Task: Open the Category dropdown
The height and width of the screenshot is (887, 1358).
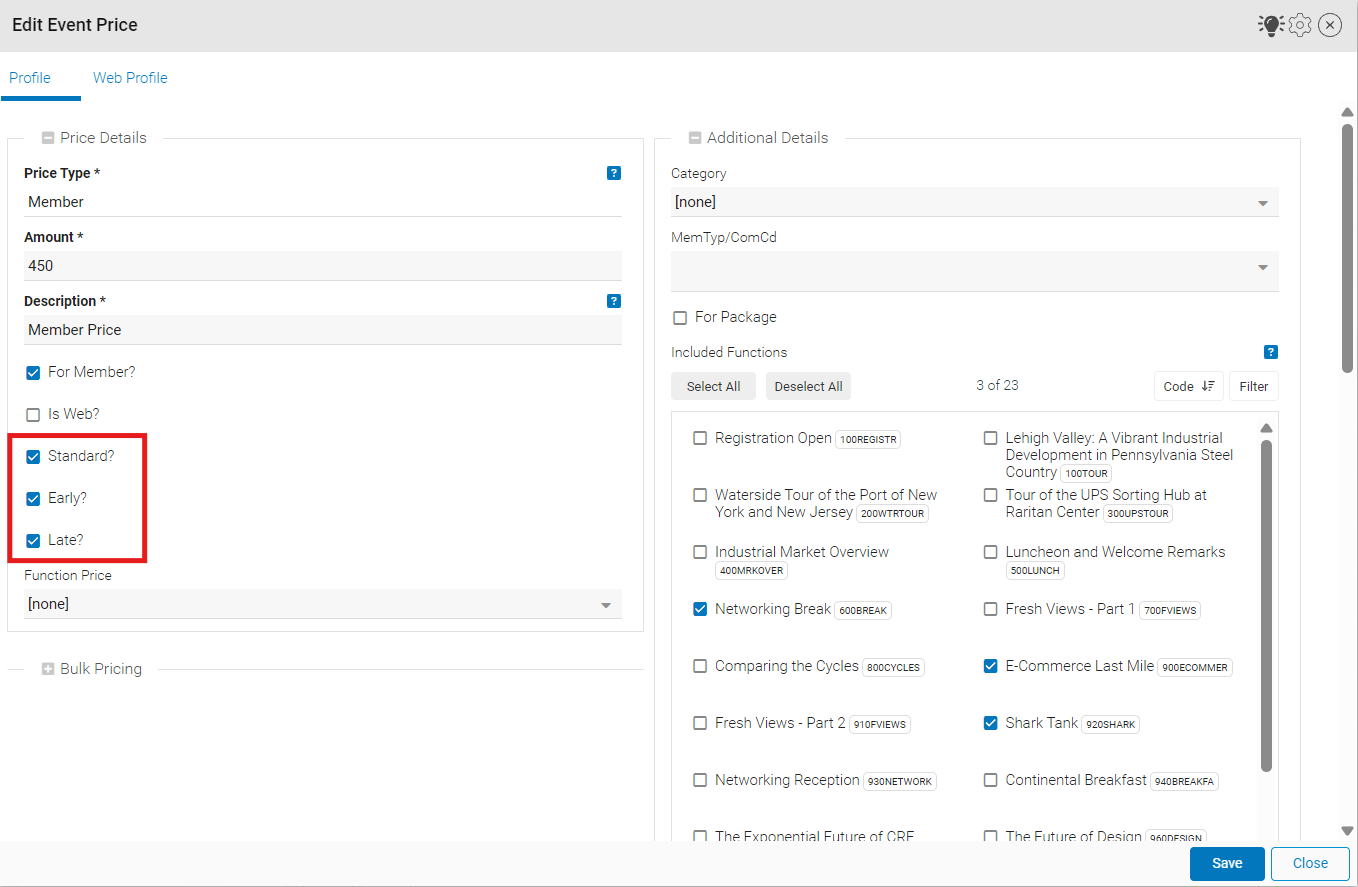Action: pos(975,202)
